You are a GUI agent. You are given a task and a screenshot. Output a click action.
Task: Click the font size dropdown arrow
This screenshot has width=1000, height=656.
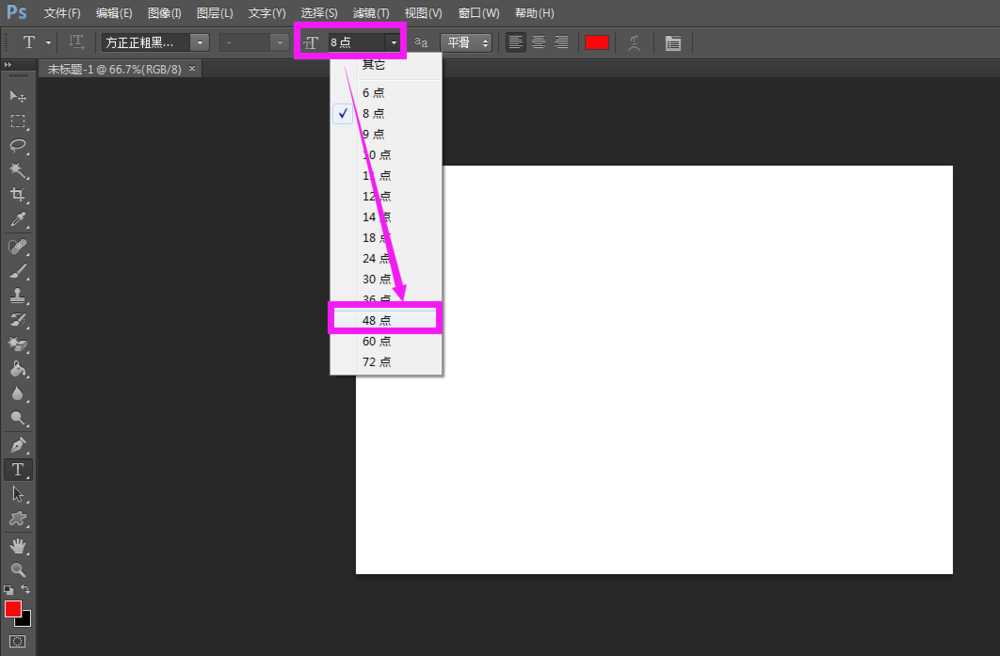coord(394,42)
